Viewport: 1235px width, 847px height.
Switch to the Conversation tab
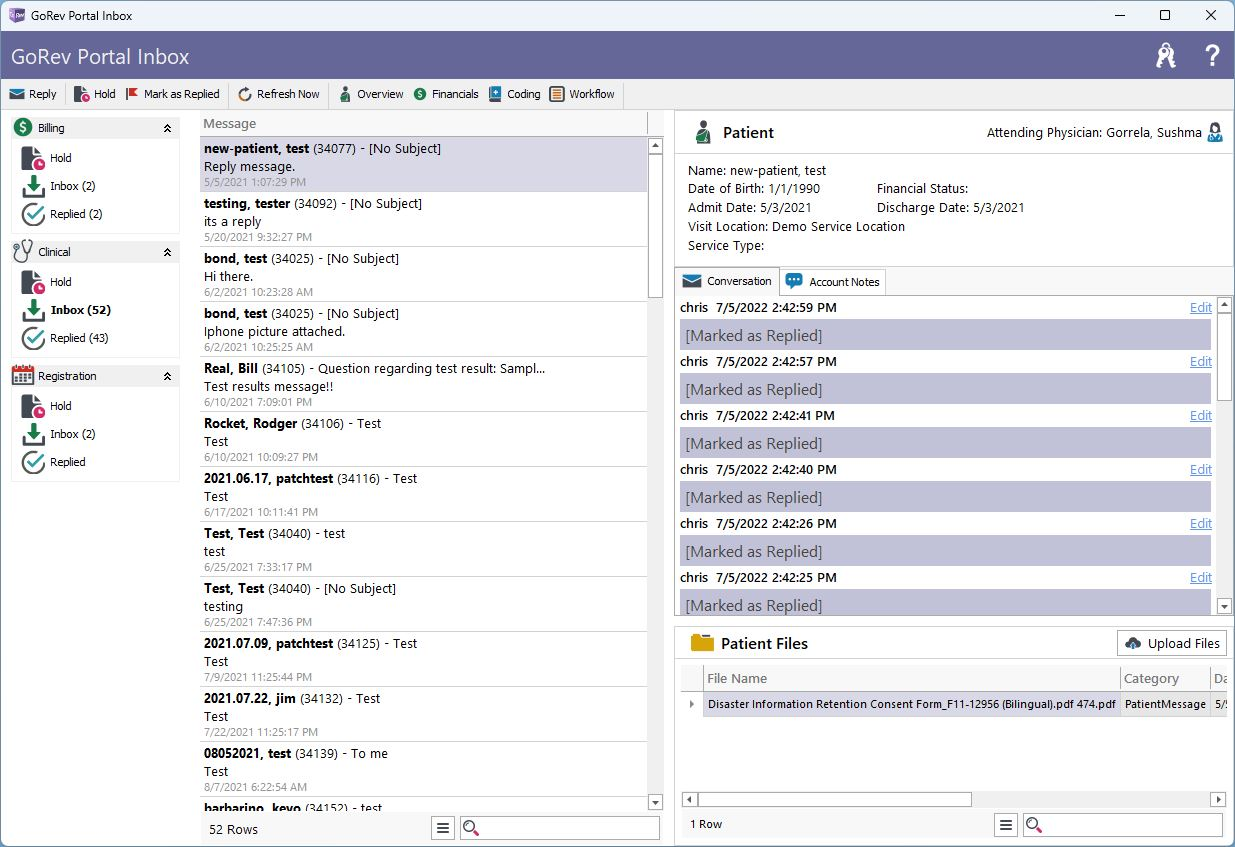[728, 281]
